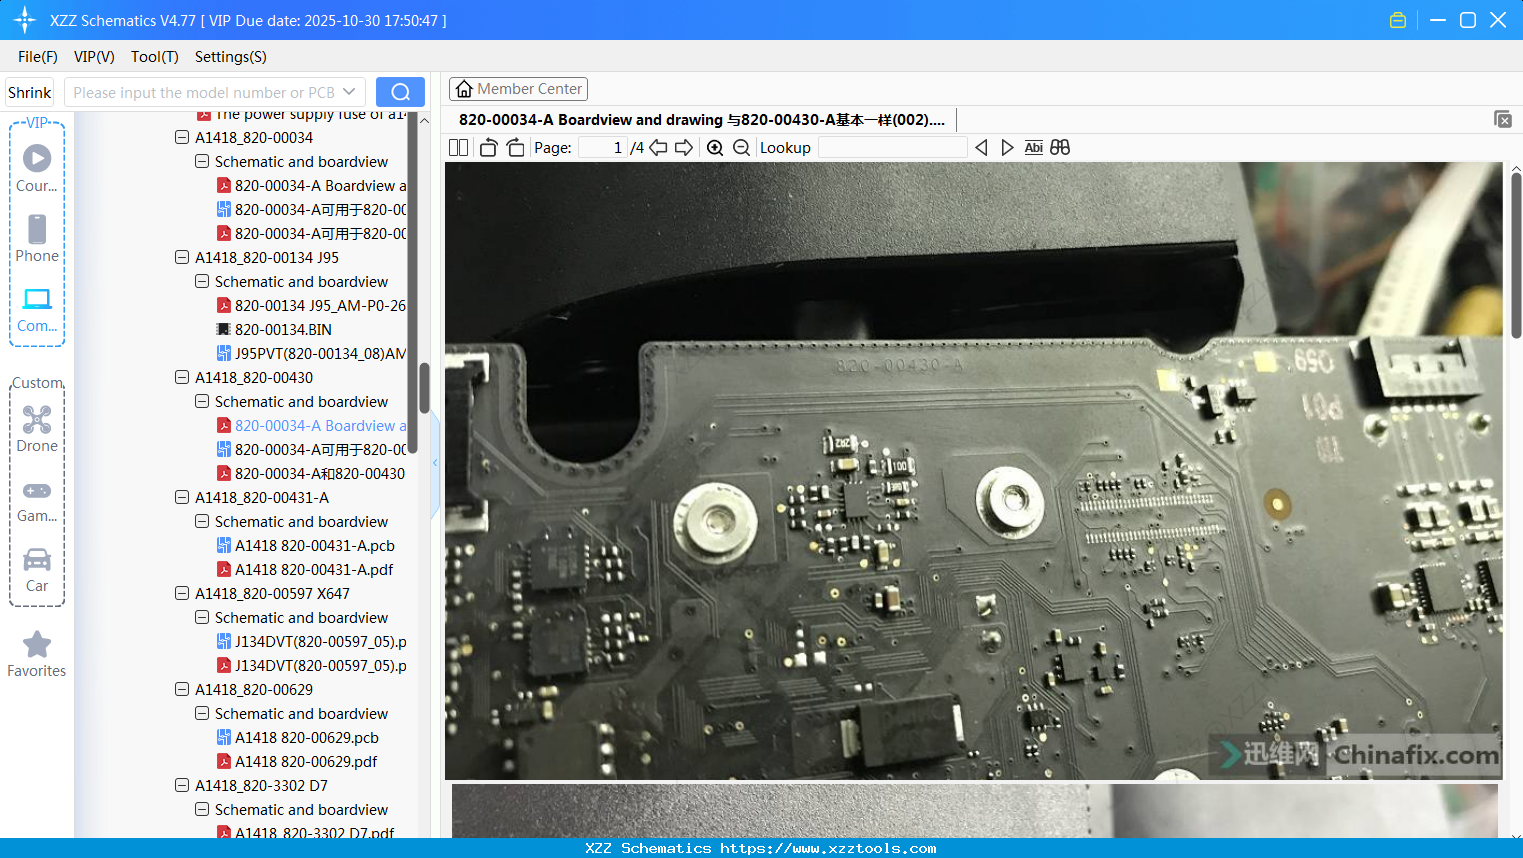Open the Drone category
Viewport: 1523px width, 858px height.
[x=37, y=428]
